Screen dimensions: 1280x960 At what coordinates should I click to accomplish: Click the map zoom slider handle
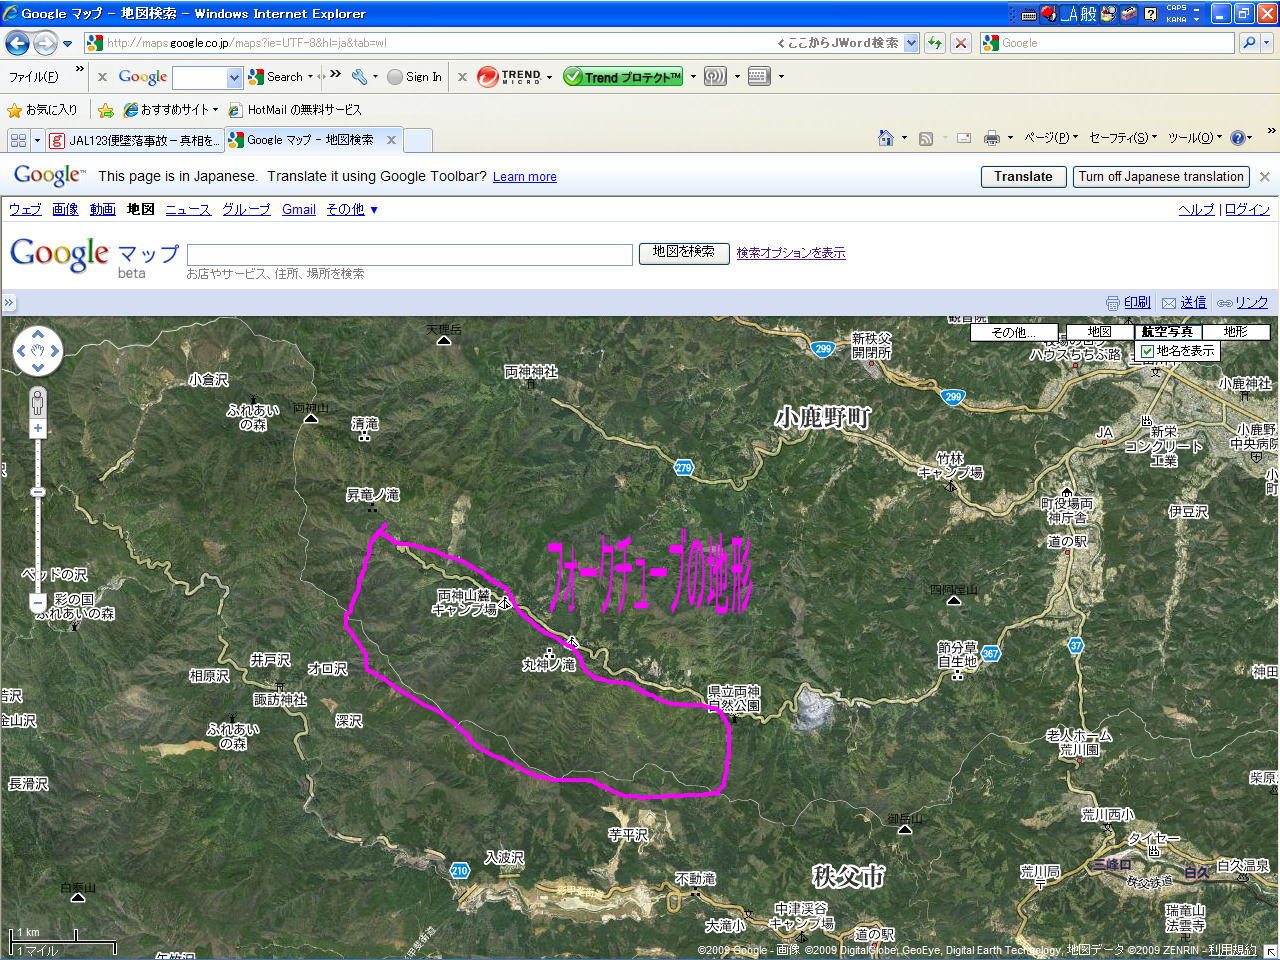tap(38, 492)
